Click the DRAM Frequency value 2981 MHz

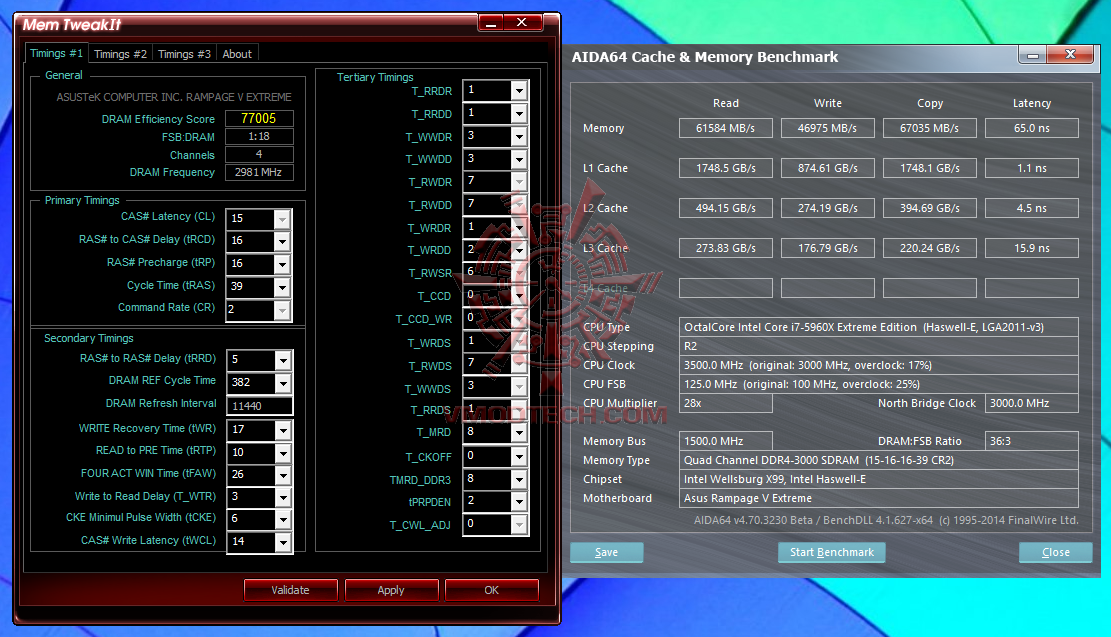(x=259, y=172)
